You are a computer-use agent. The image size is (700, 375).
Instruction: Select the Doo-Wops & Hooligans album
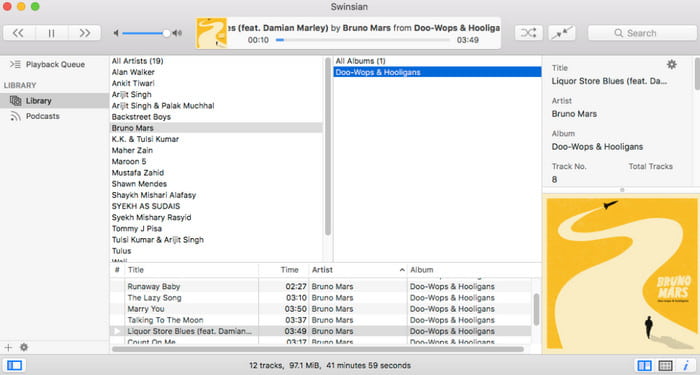pos(438,72)
